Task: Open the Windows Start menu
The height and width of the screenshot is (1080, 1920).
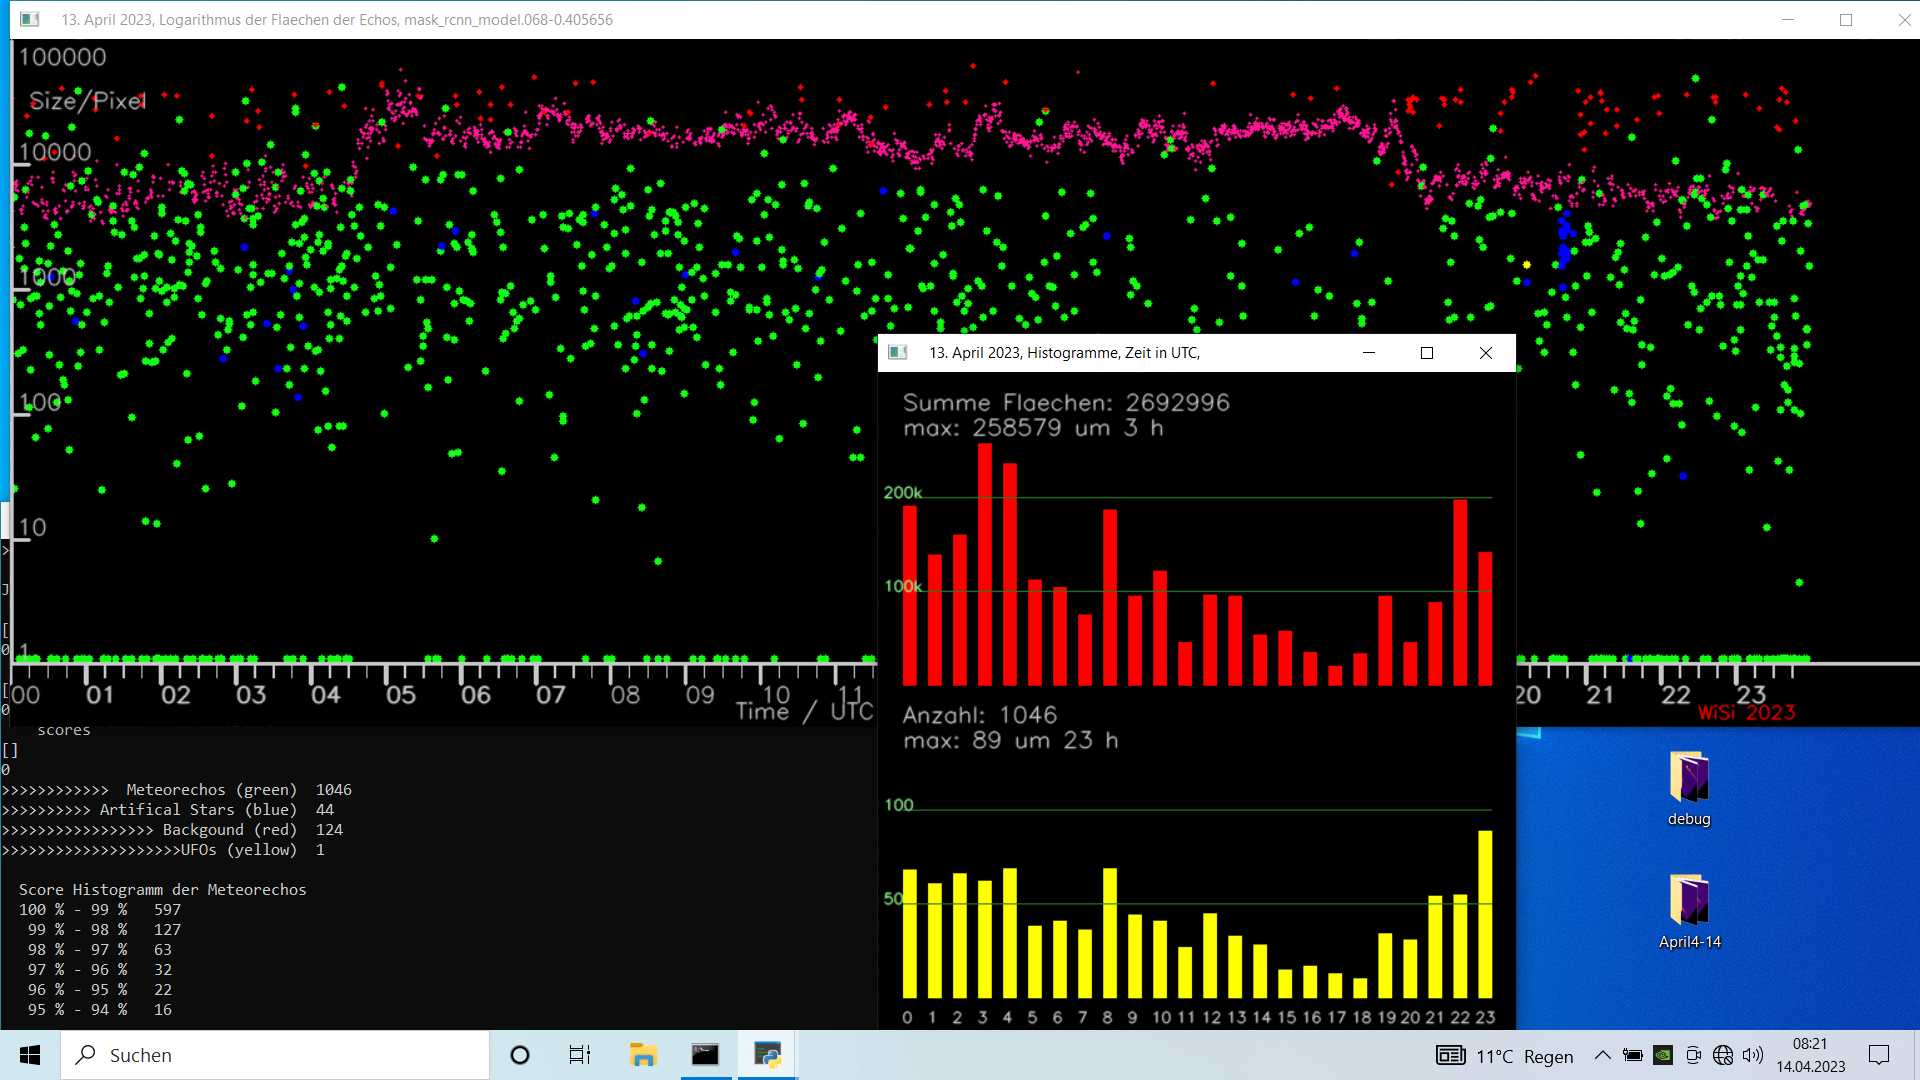Action: (30, 1055)
